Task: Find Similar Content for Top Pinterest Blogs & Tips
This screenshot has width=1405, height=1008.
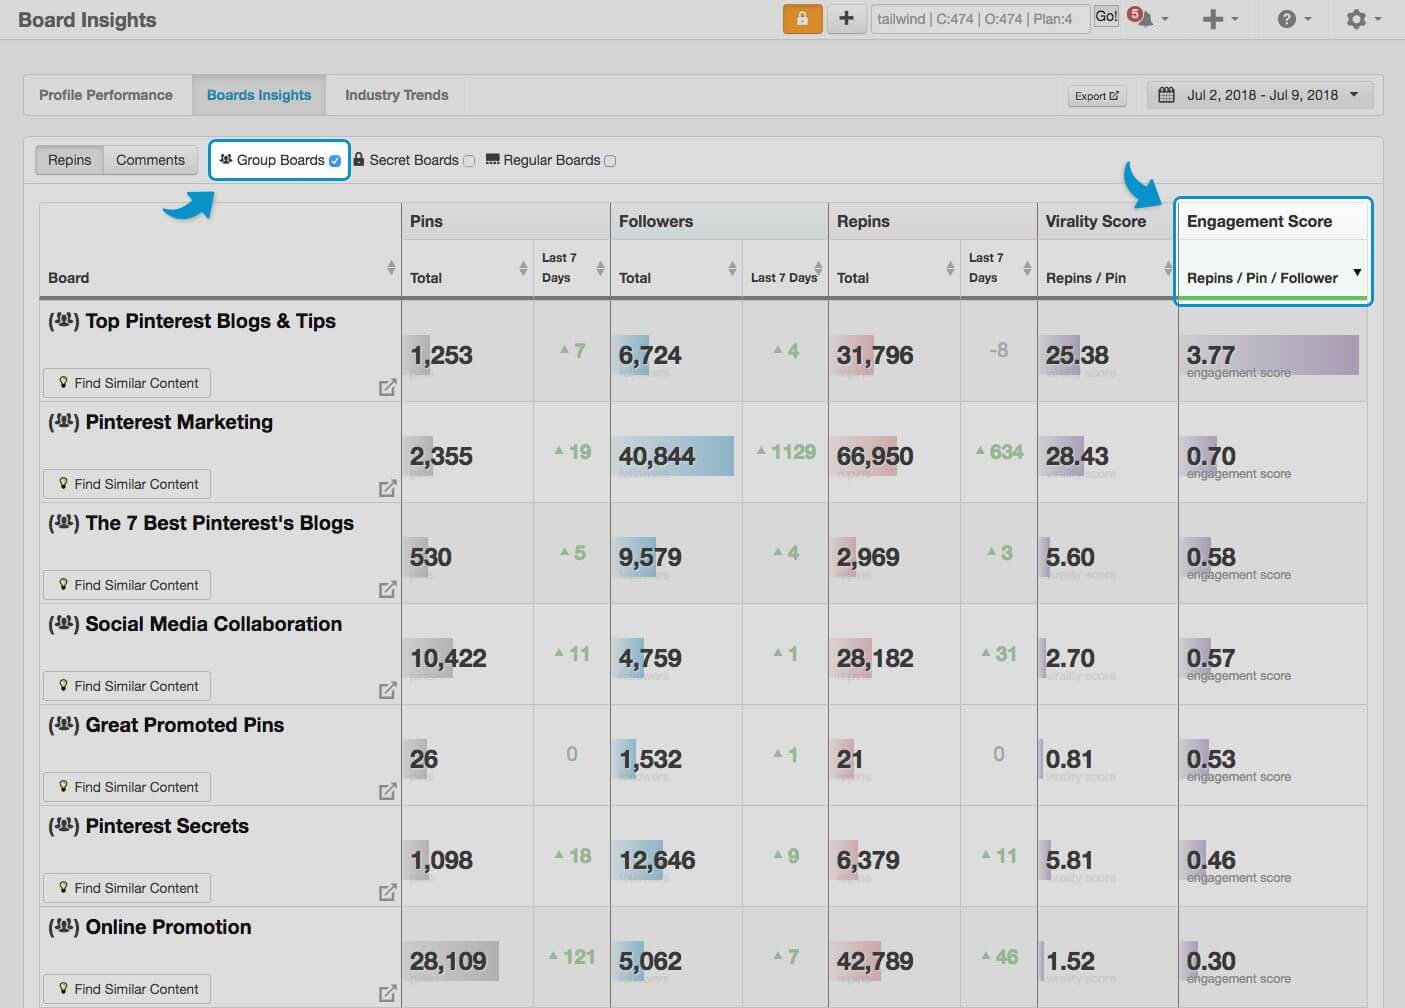Action: pyautogui.click(x=127, y=383)
